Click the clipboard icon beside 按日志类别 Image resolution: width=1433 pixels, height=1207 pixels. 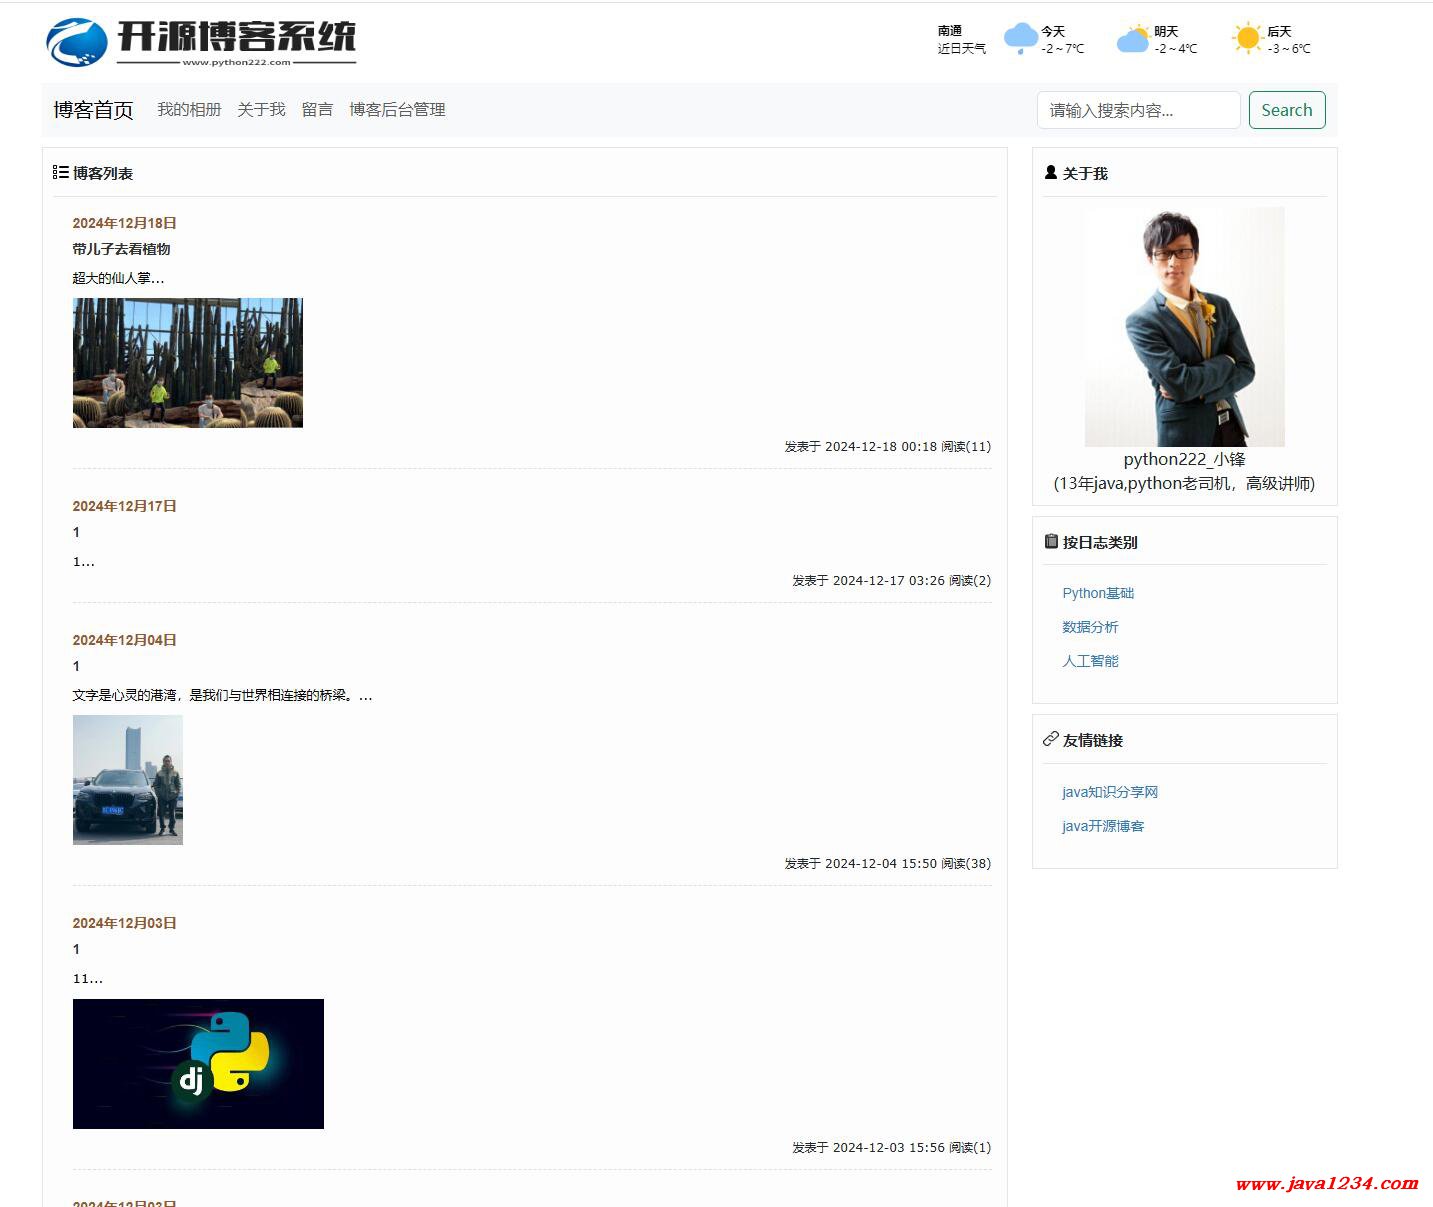point(1050,541)
